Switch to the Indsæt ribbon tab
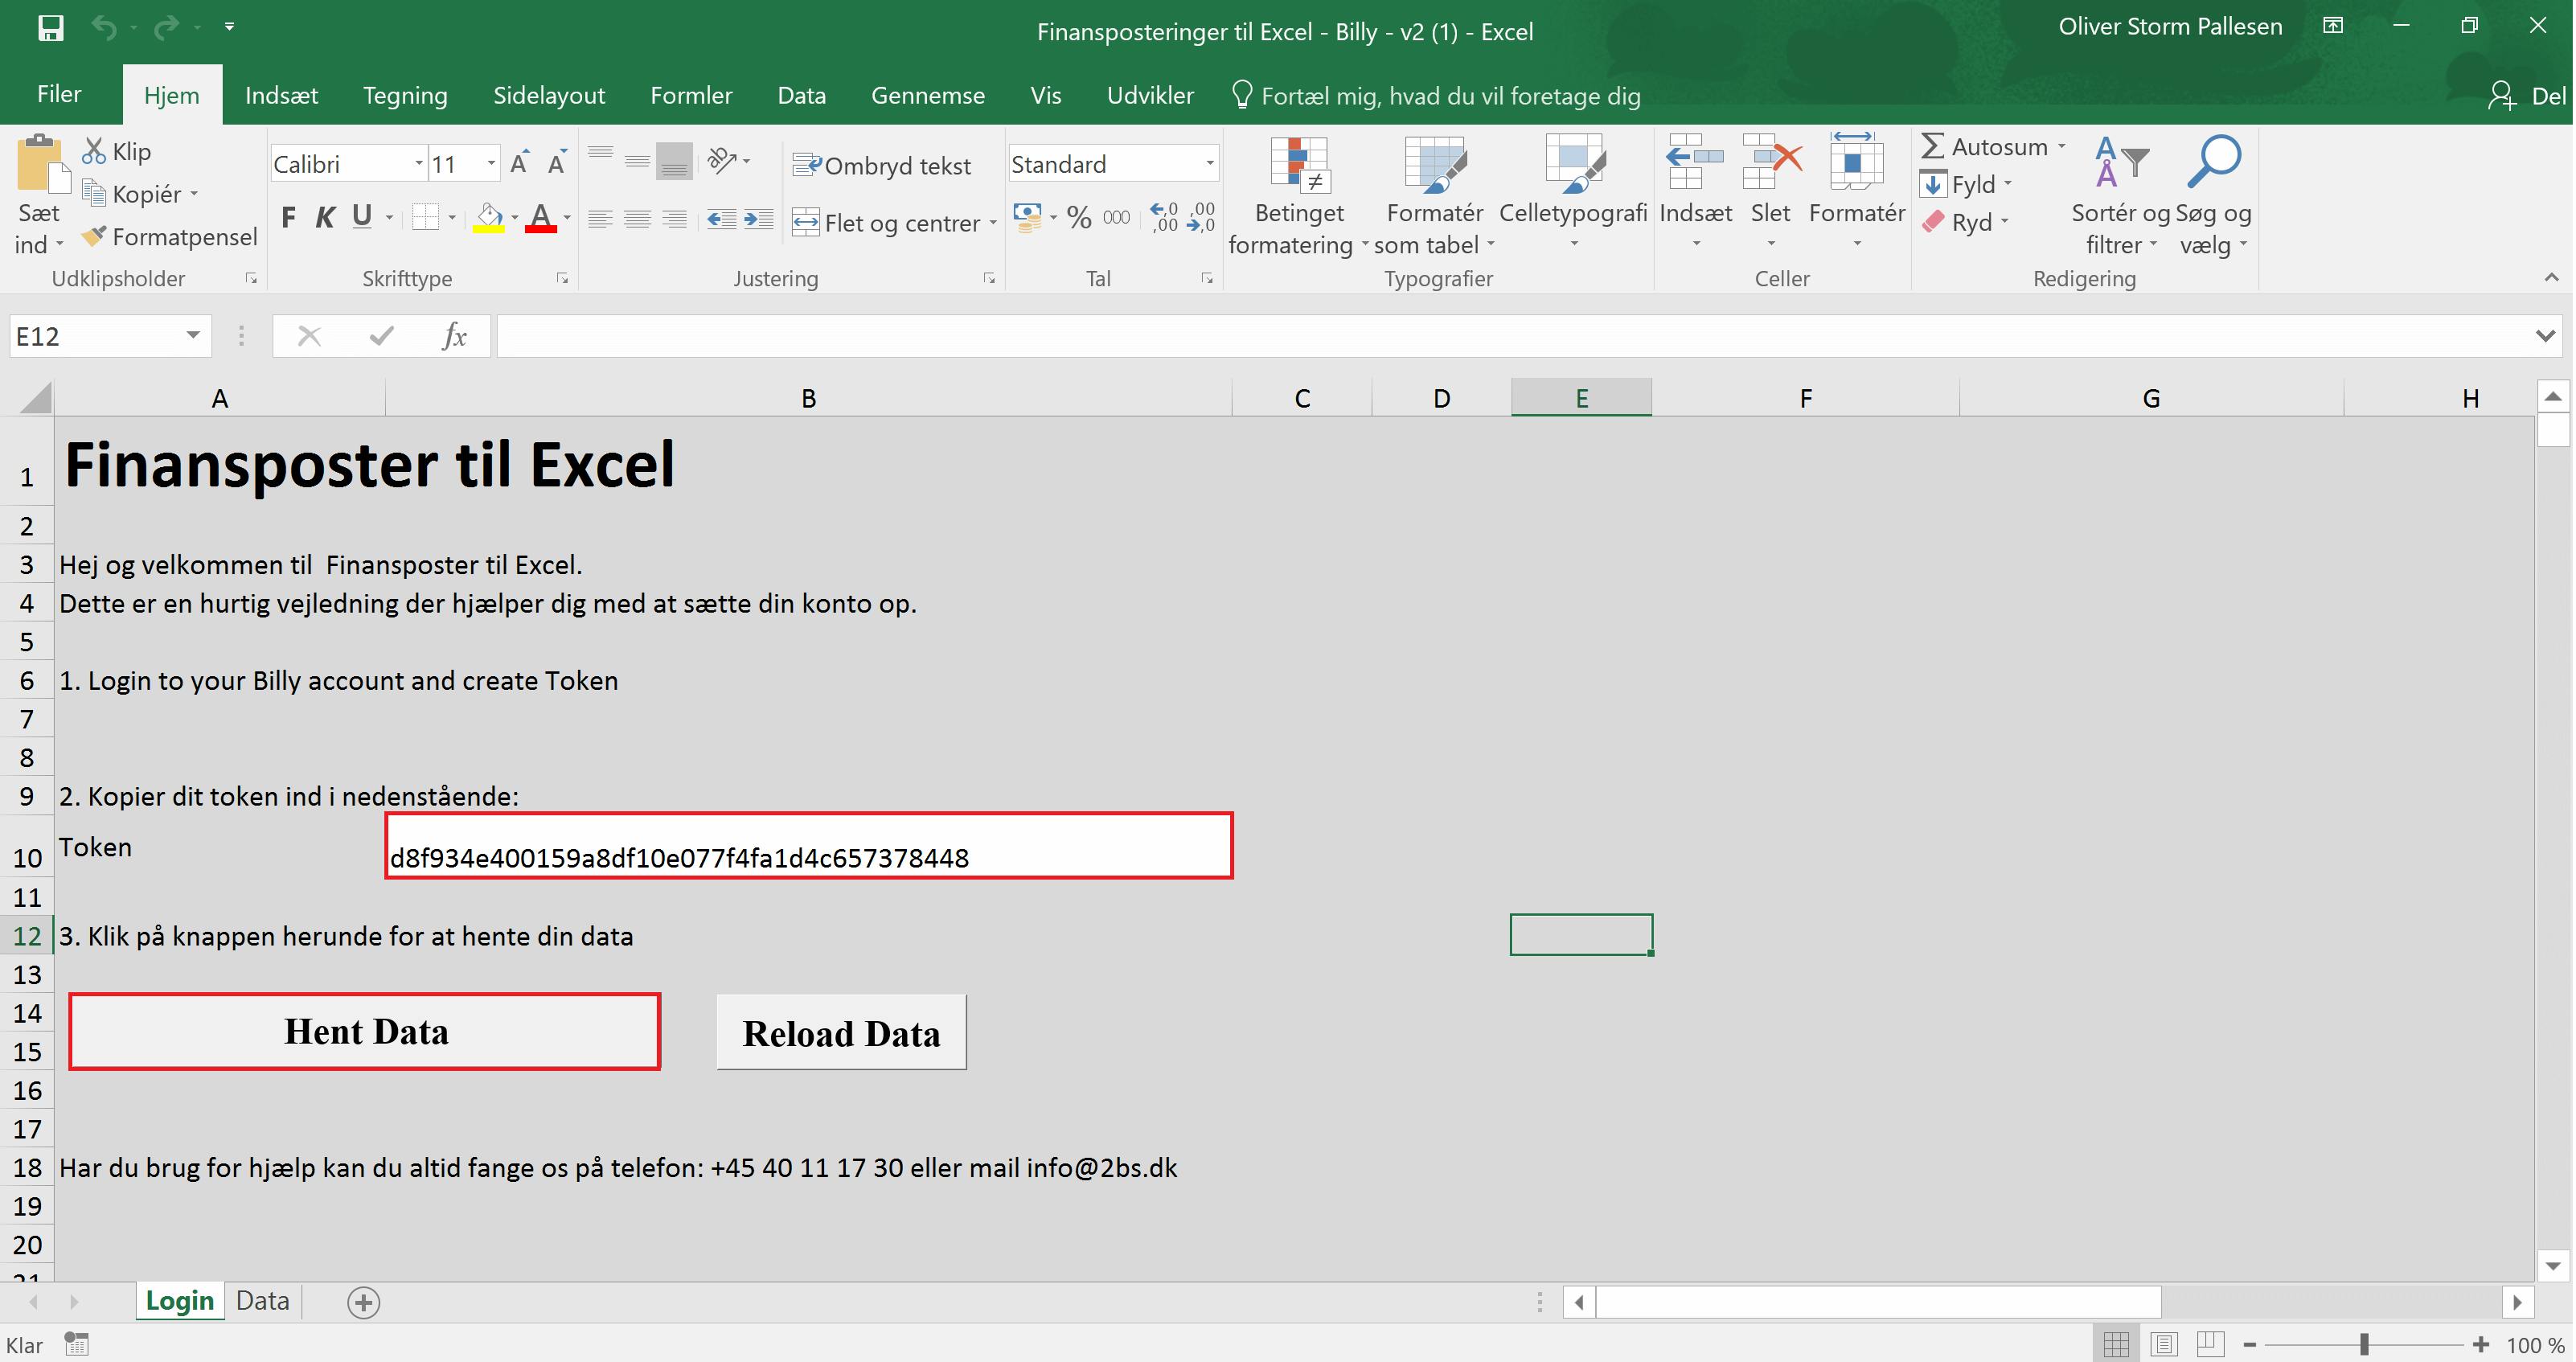This screenshot has width=2576, height=1362. 282,95
